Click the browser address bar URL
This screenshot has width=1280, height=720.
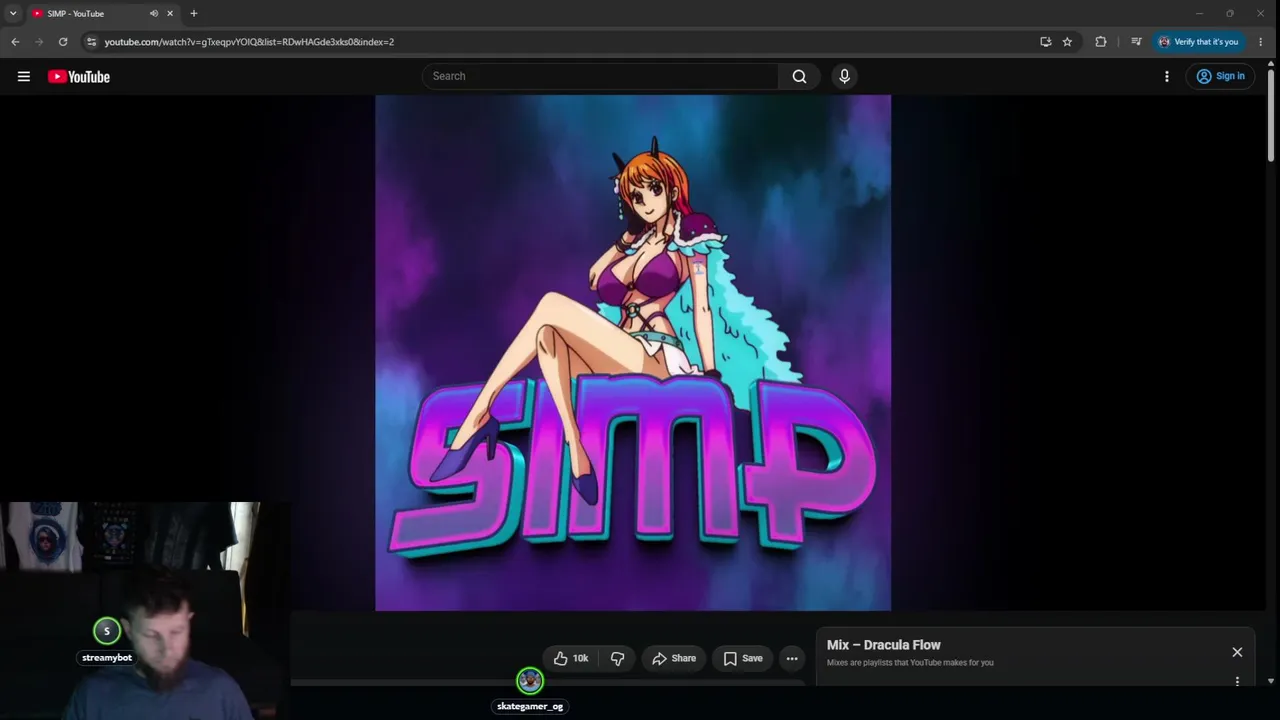[249, 42]
